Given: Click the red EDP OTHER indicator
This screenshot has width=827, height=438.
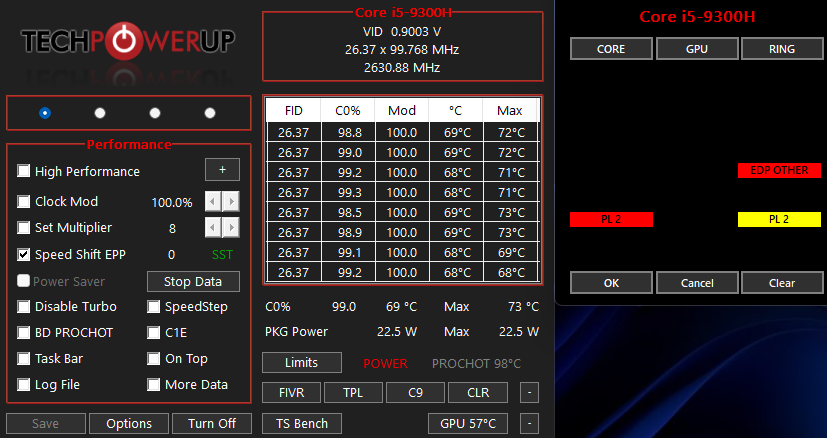Looking at the screenshot, I should 780,170.
